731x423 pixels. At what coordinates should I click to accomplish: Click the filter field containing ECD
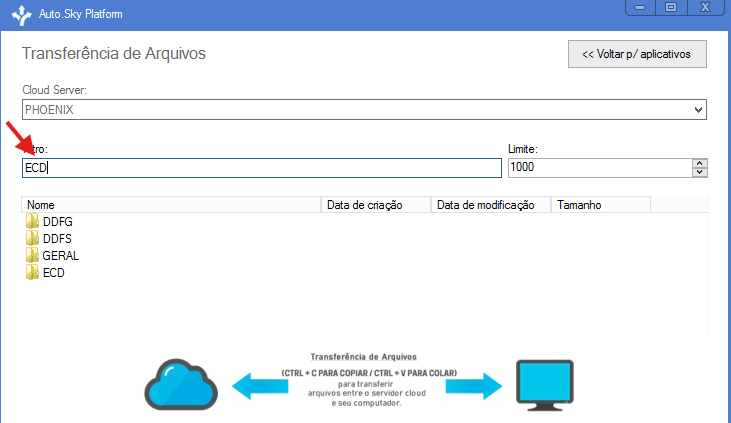[x=262, y=168]
